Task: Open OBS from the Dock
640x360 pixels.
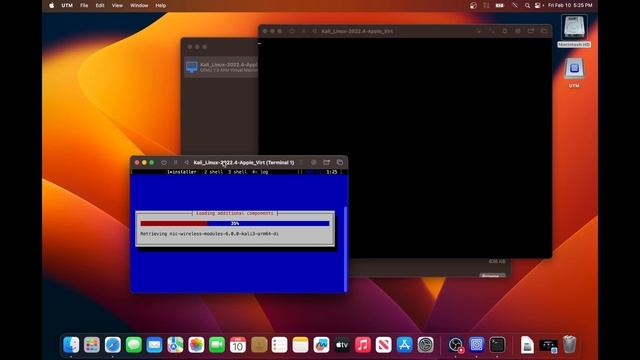Action: 456,345
